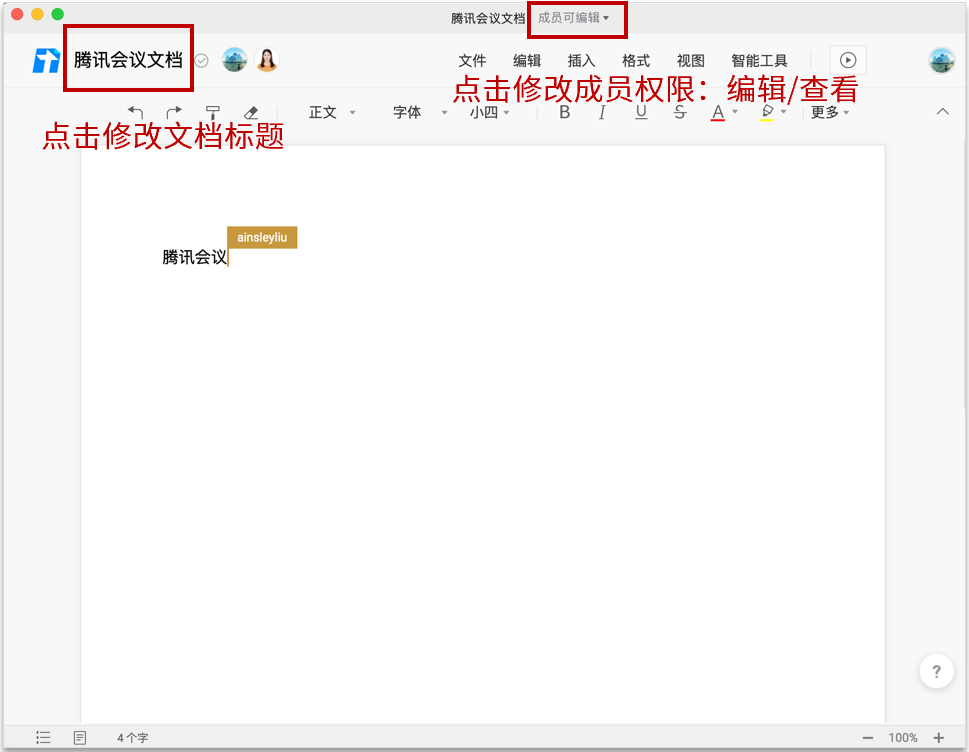Click the 100% zoom level value

tap(903, 738)
